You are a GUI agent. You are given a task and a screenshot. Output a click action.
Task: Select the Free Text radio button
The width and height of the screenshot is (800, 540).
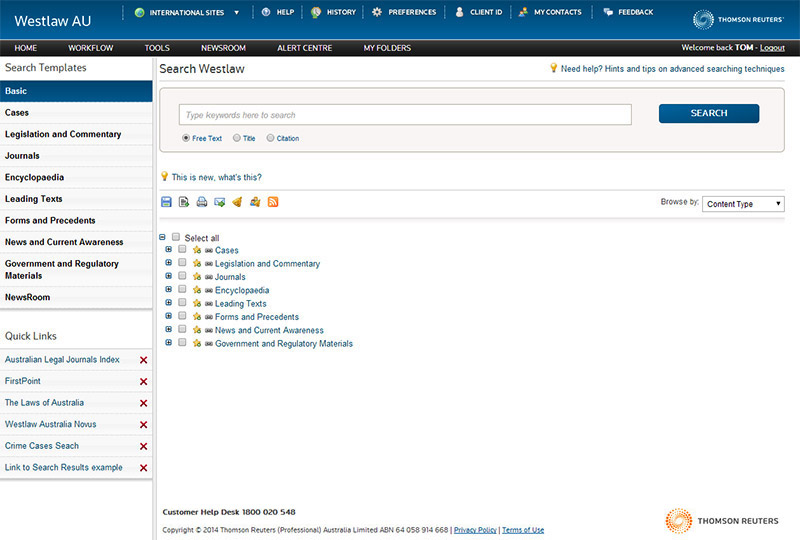tap(186, 138)
